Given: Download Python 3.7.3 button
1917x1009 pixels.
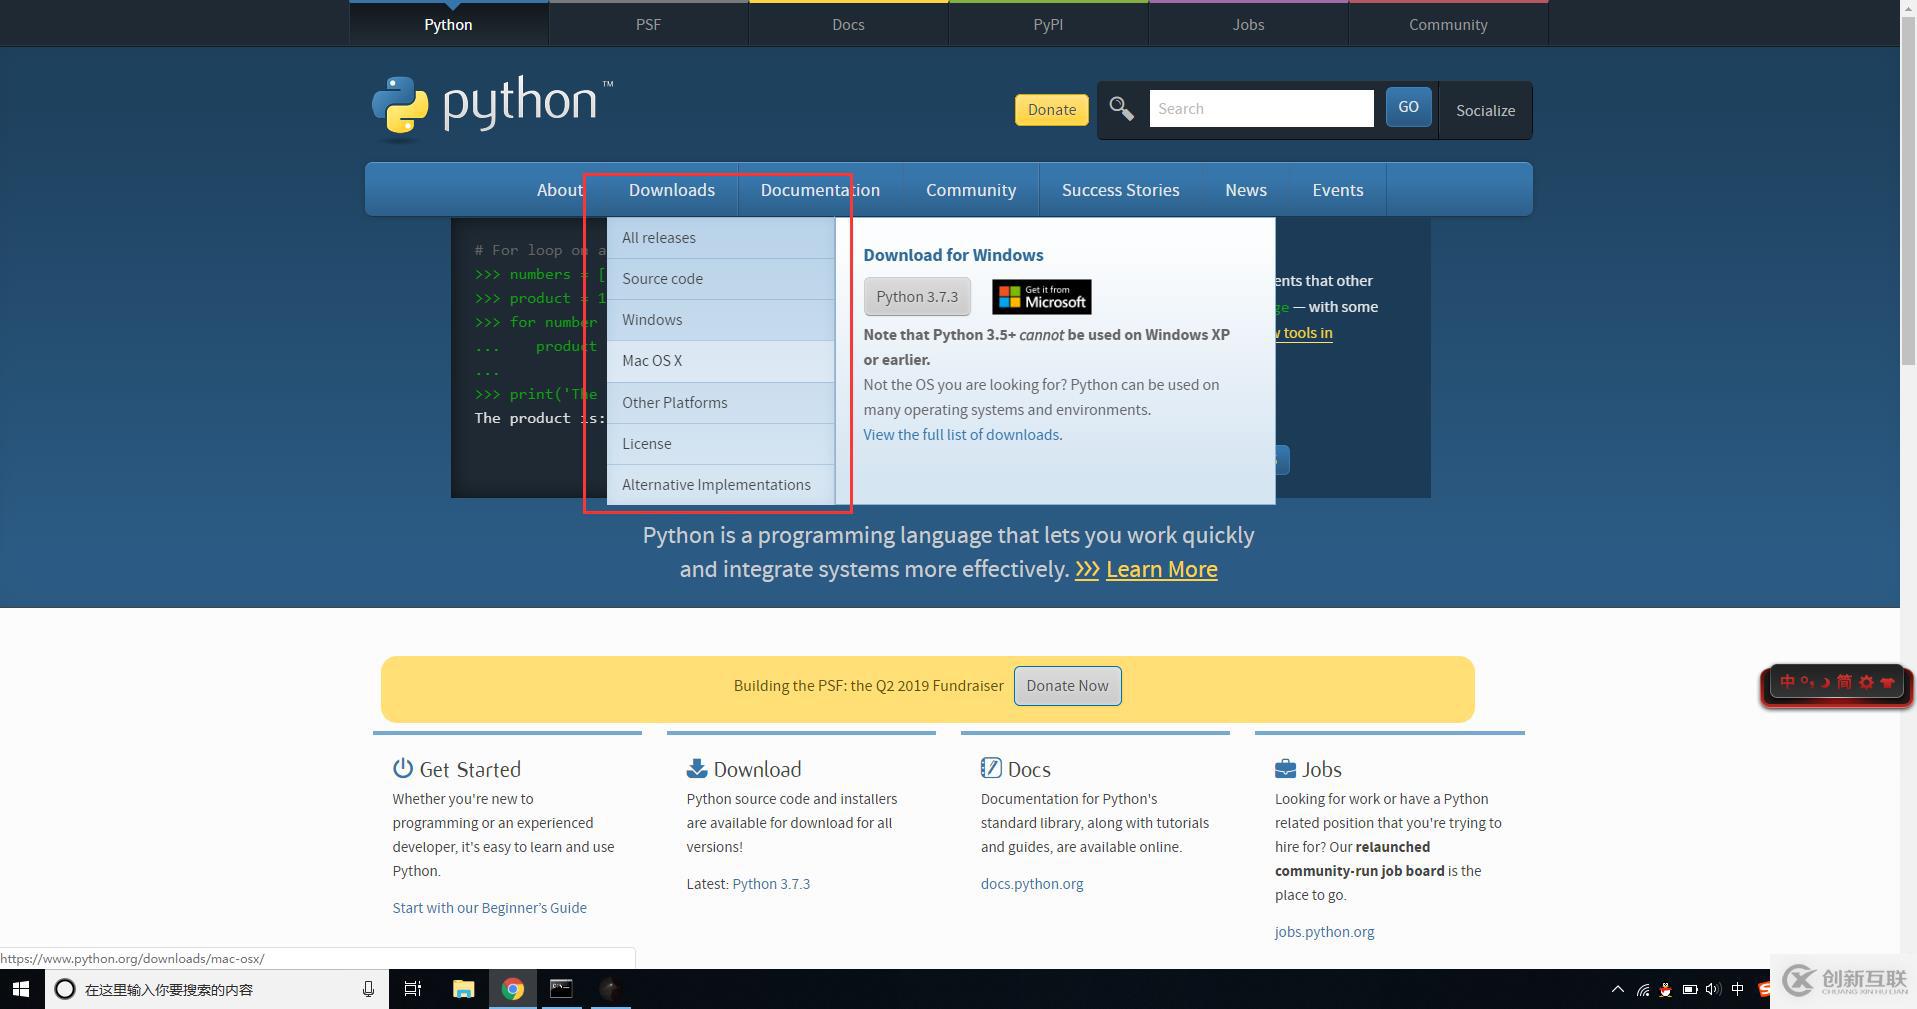Looking at the screenshot, I should pyautogui.click(x=917, y=297).
